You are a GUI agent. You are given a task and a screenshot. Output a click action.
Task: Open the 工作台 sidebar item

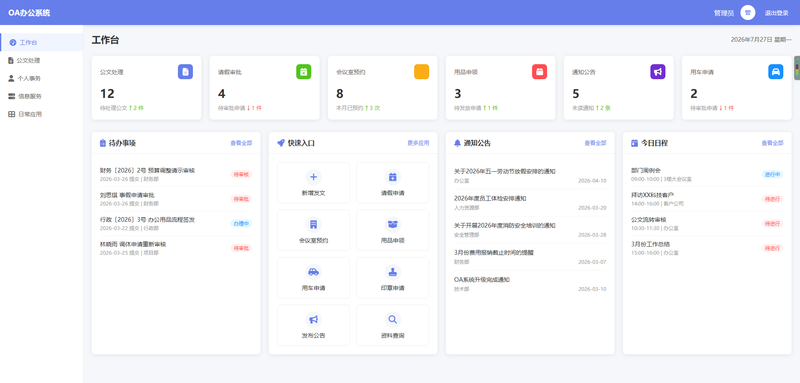click(41, 42)
